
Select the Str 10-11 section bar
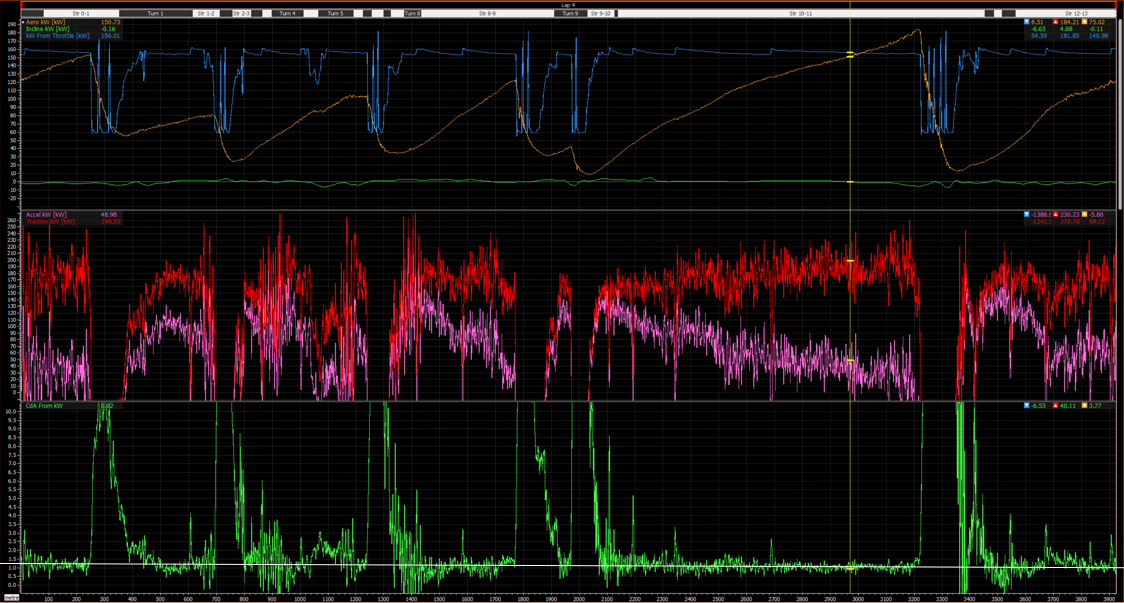801,14
